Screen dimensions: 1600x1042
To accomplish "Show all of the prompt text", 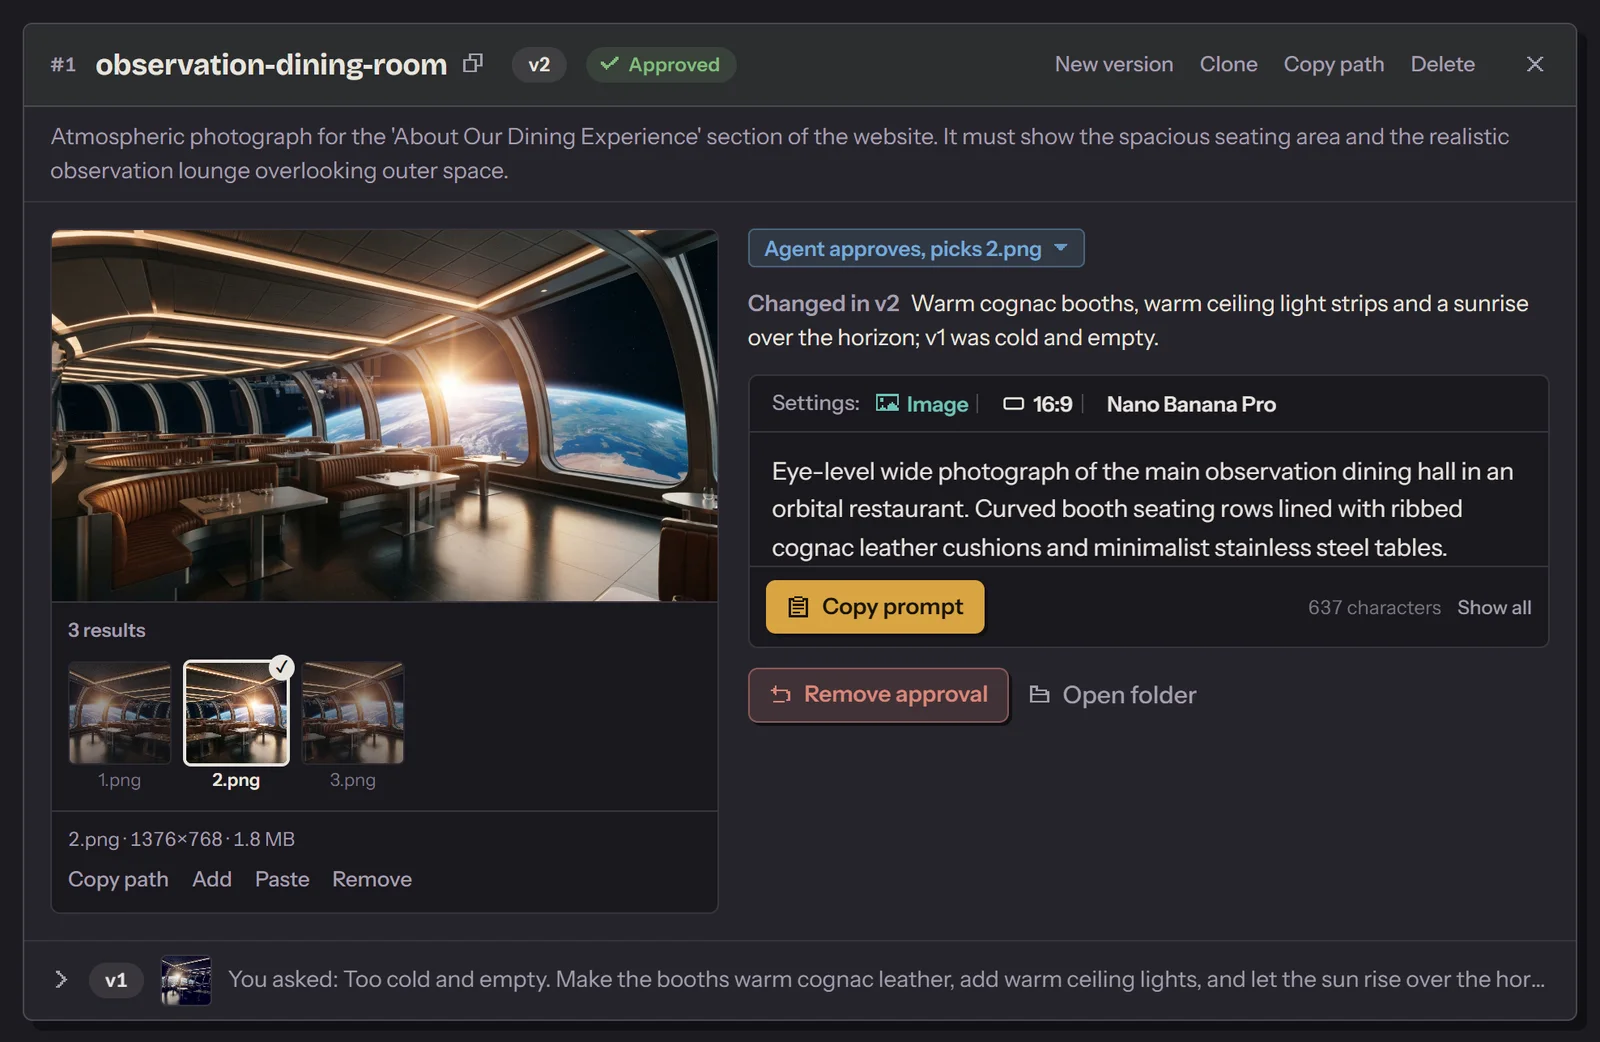I will tap(1494, 608).
